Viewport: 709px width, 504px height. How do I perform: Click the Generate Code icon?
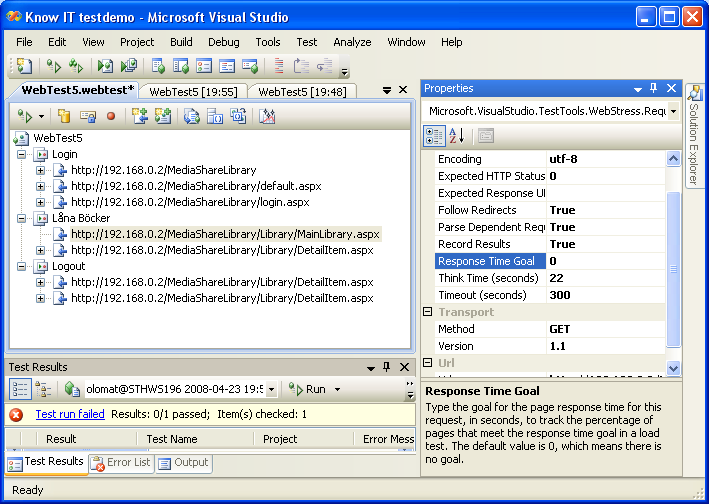192,116
